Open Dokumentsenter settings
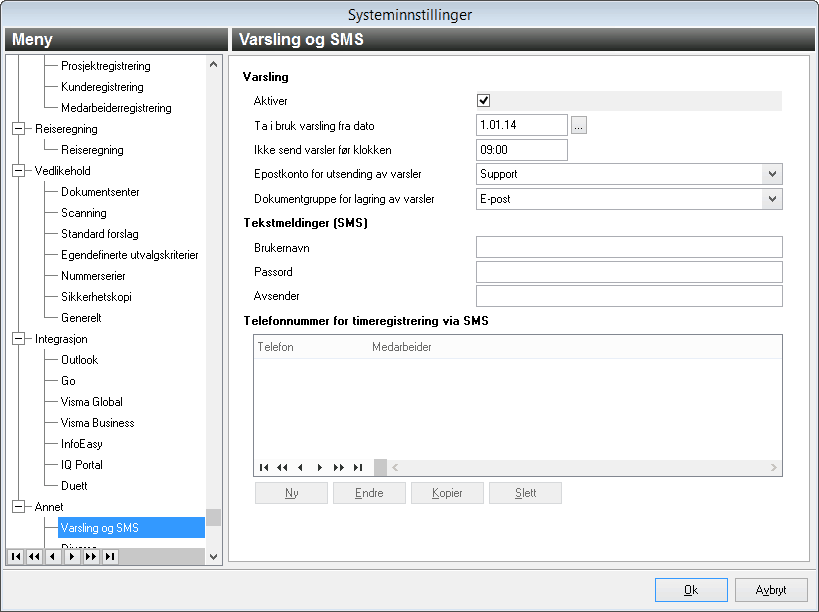The width and height of the screenshot is (819, 612). point(100,192)
